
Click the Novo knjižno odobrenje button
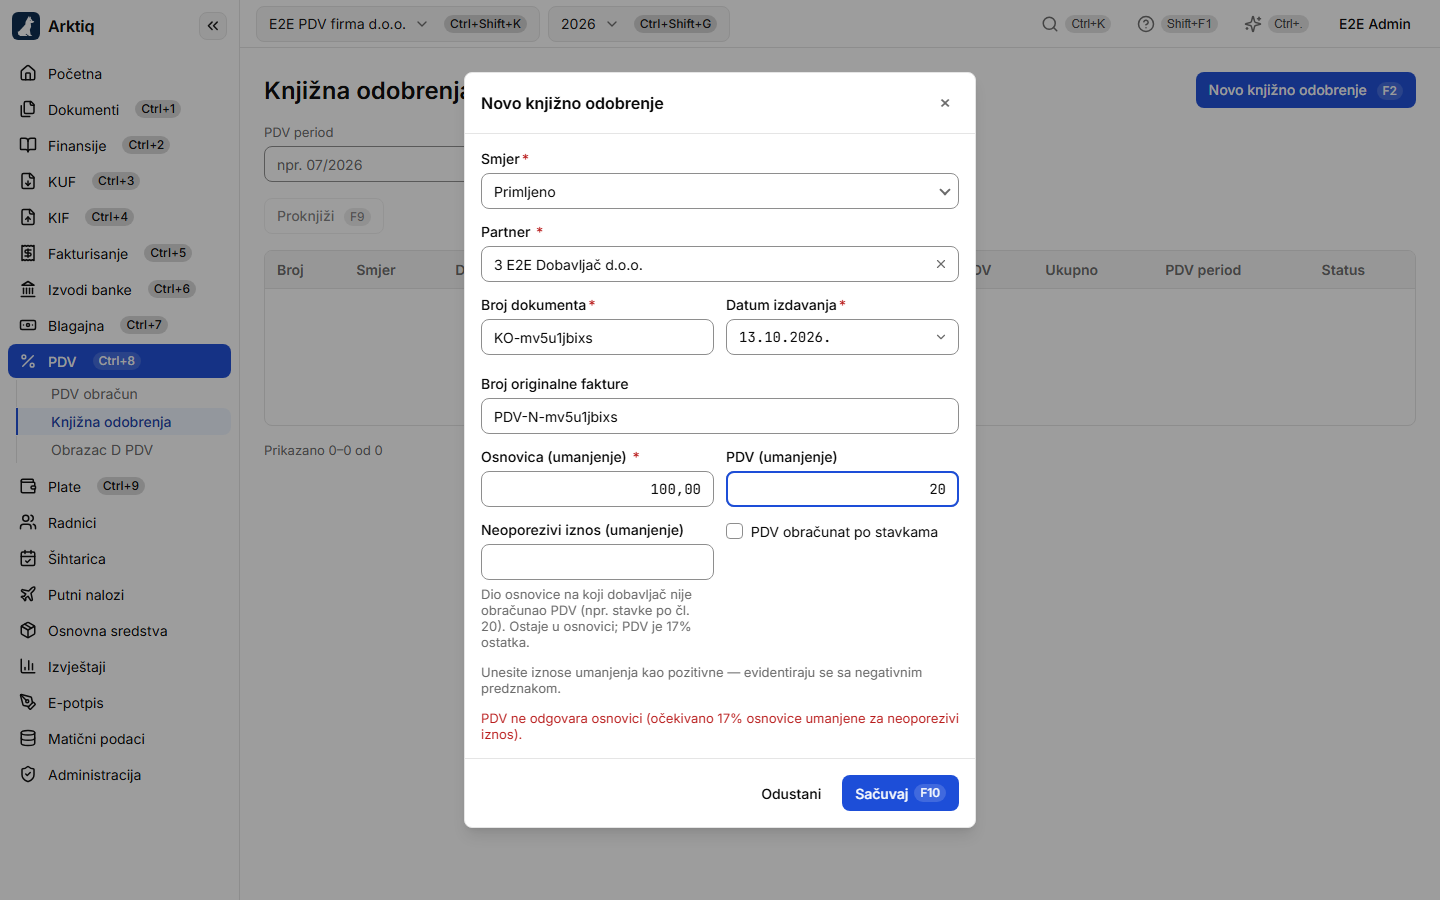pos(1306,90)
